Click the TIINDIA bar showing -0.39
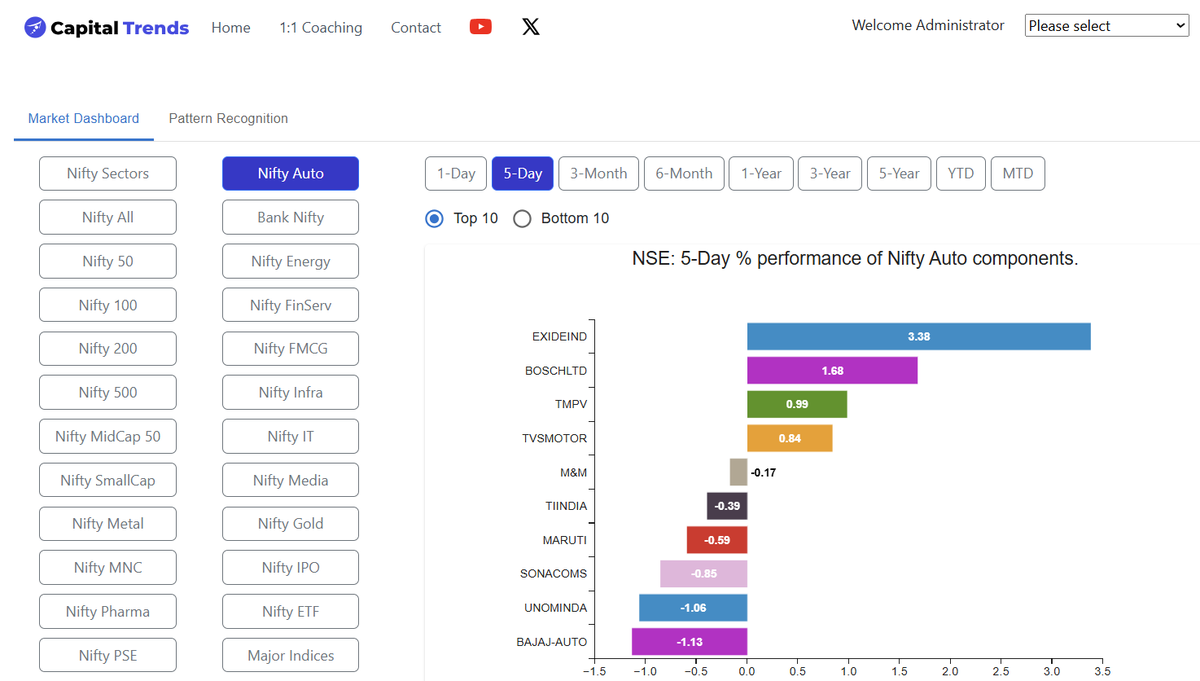Image resolution: width=1200 pixels, height=681 pixels. [x=727, y=506]
